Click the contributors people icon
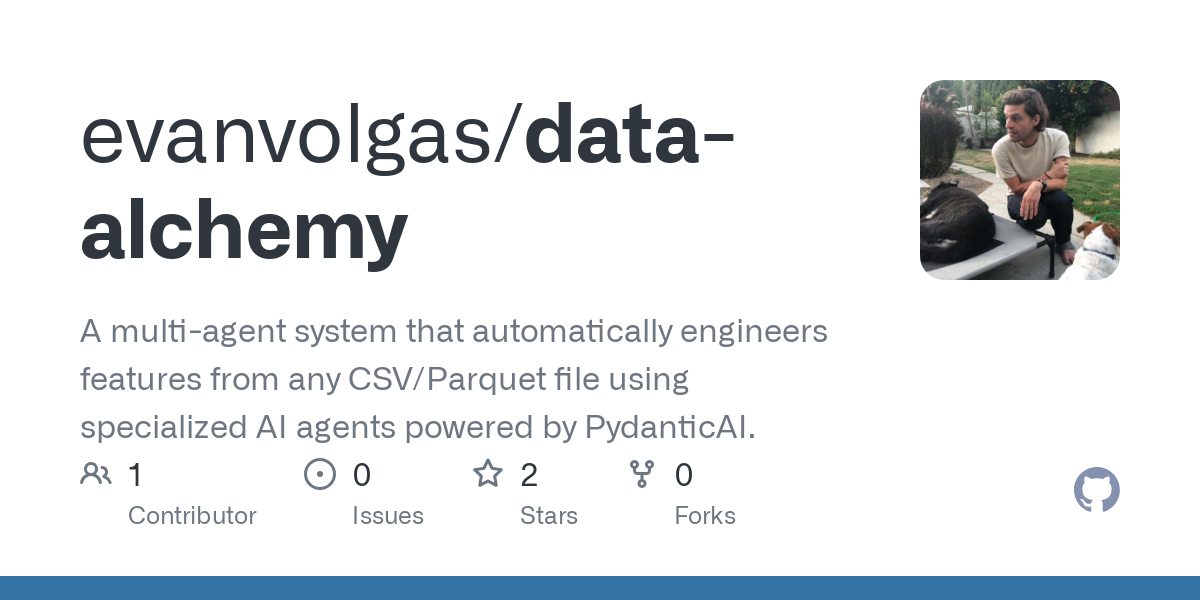The image size is (1200, 600). point(96,474)
